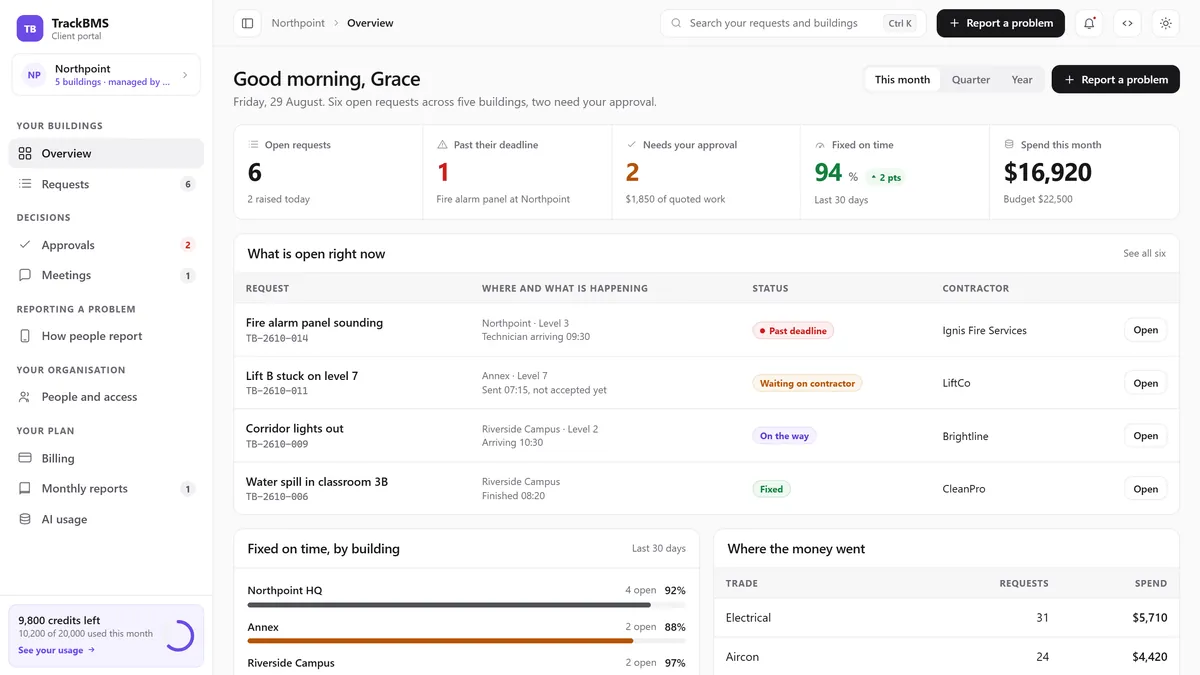Viewport: 1200px width, 675px height.
Task: Click the Billing card icon
Action: 25,458
